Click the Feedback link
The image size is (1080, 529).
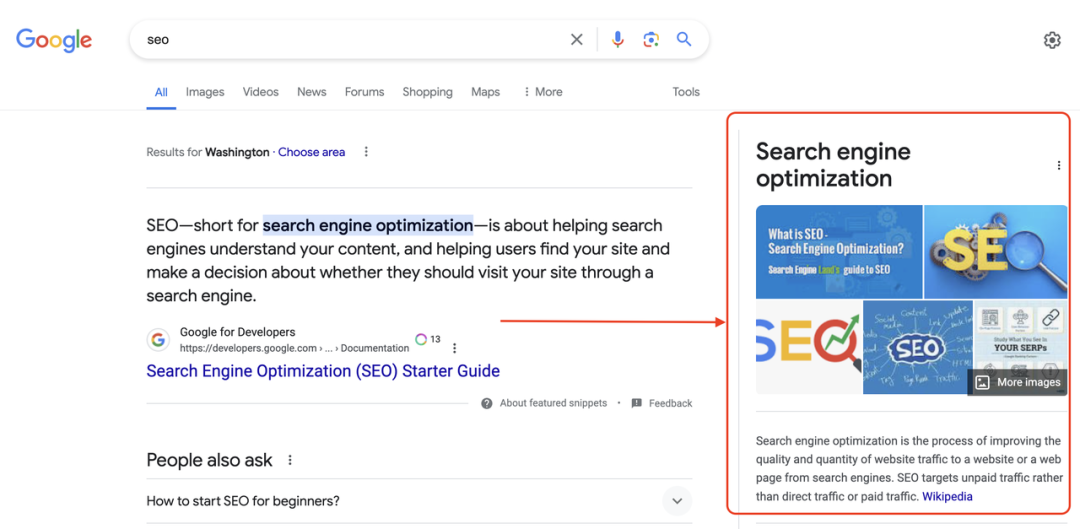(670, 403)
